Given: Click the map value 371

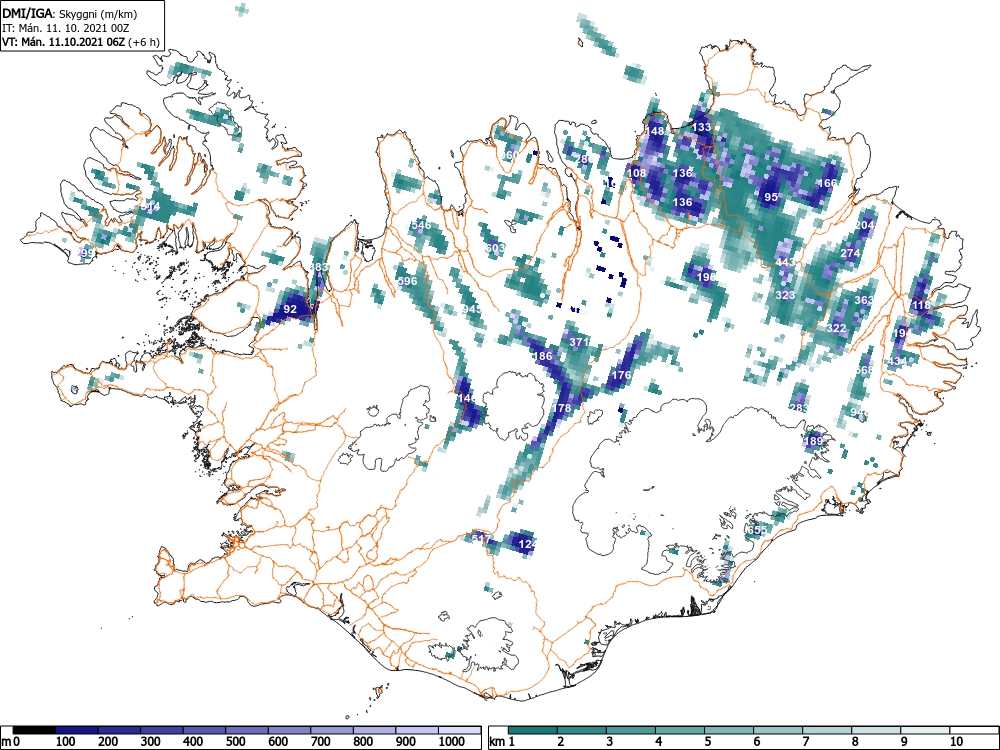Looking at the screenshot, I should [579, 342].
